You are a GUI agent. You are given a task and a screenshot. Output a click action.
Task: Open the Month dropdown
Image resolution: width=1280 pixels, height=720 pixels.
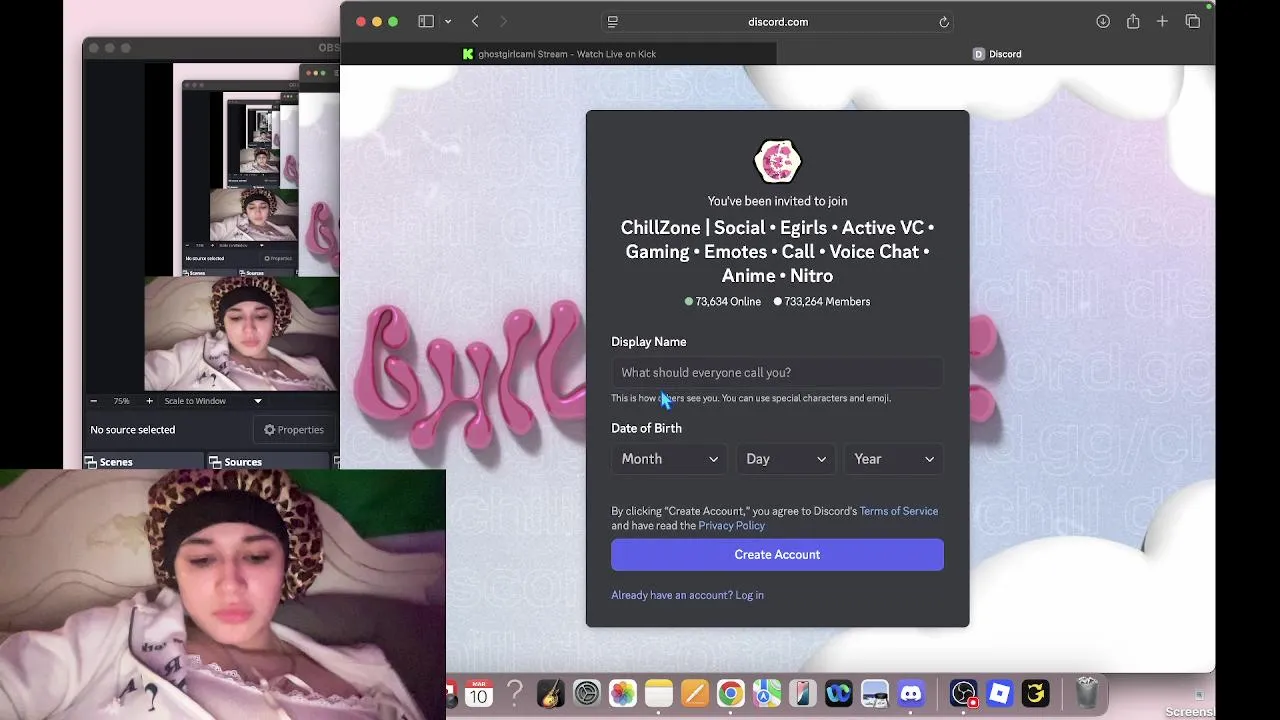(669, 459)
